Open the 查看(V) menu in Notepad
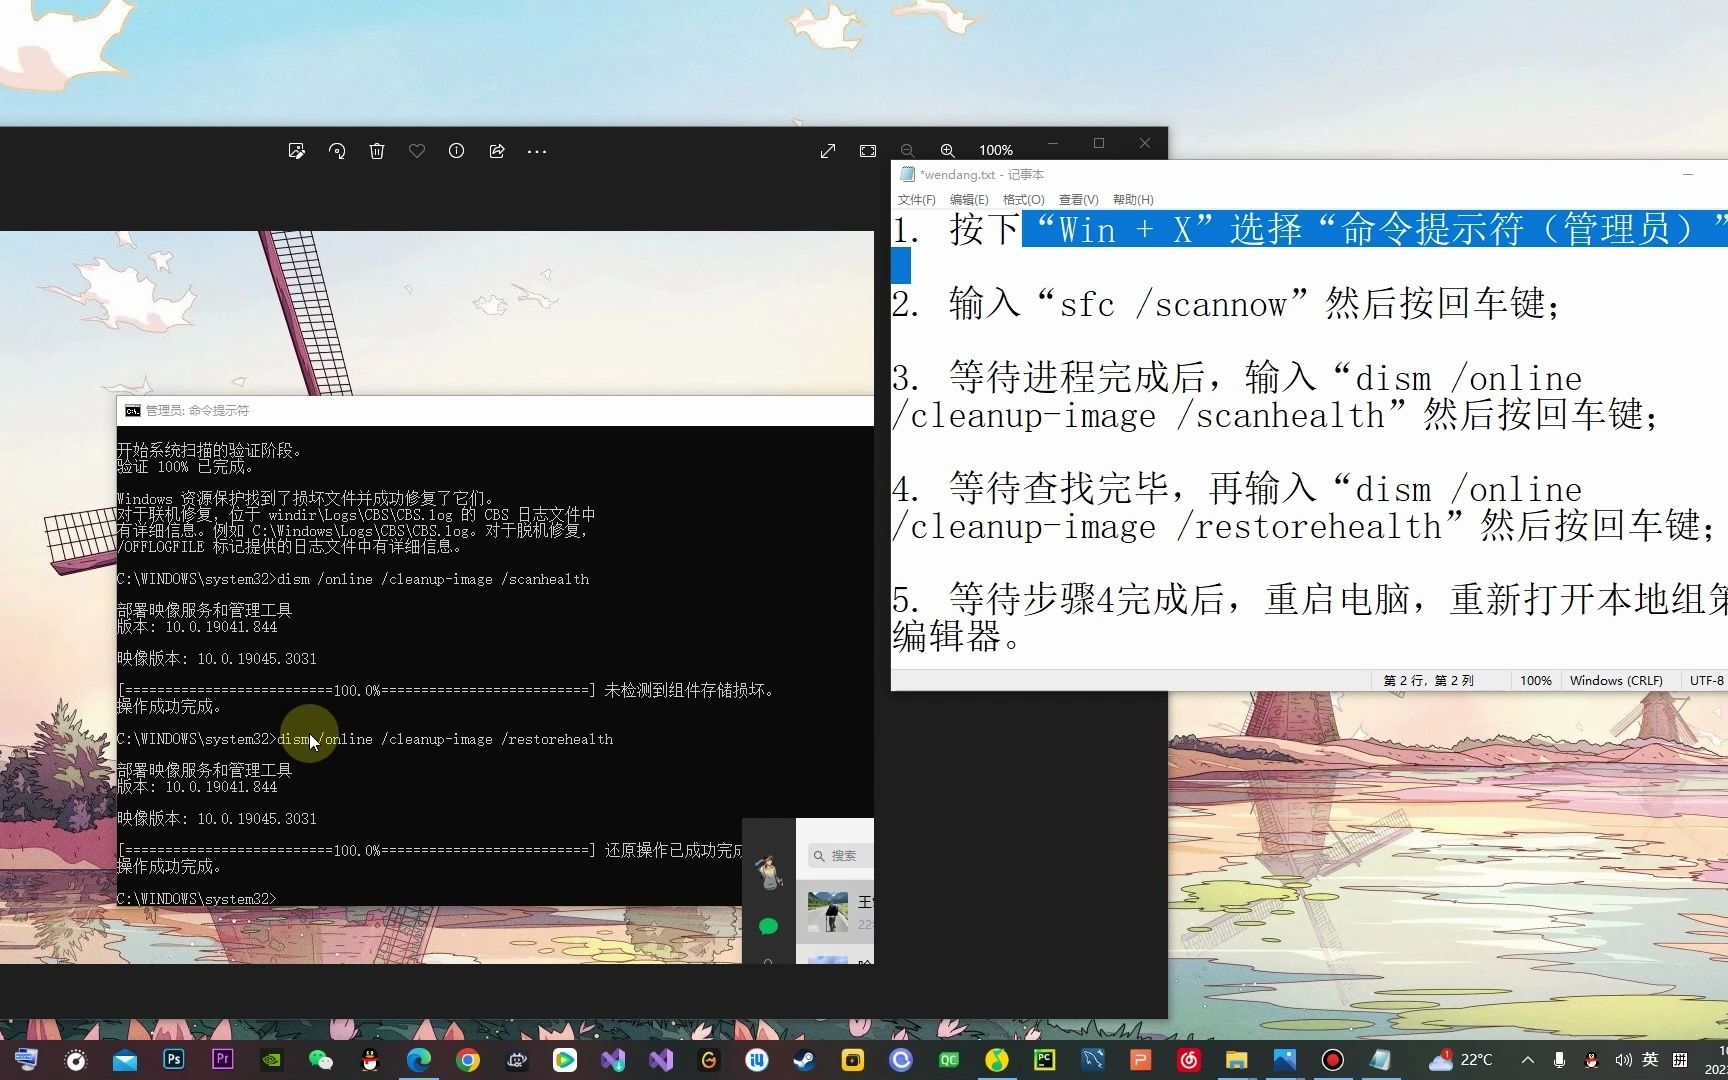Viewport: 1728px width, 1080px height. click(x=1079, y=200)
